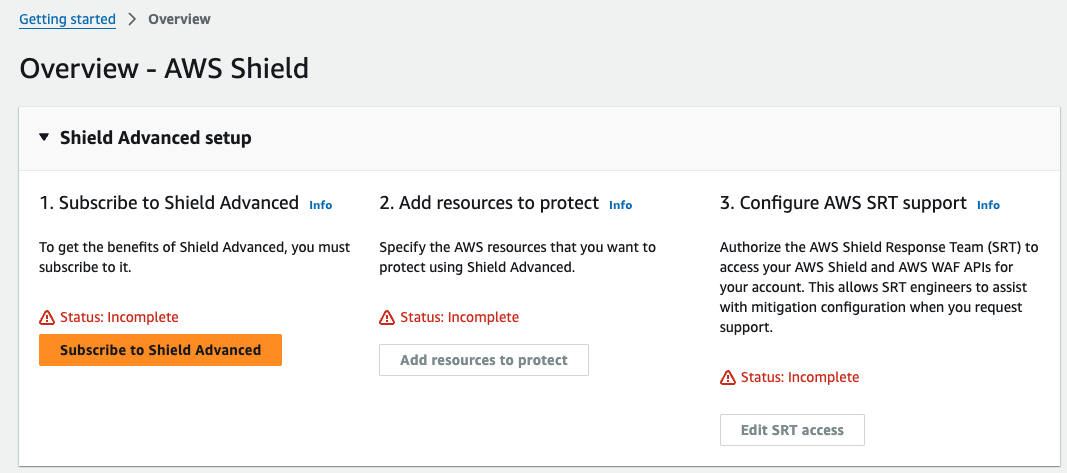The width and height of the screenshot is (1067, 473).
Task: Click 'Authorize the AWS Shield Response Team' description
Action: pos(879,287)
